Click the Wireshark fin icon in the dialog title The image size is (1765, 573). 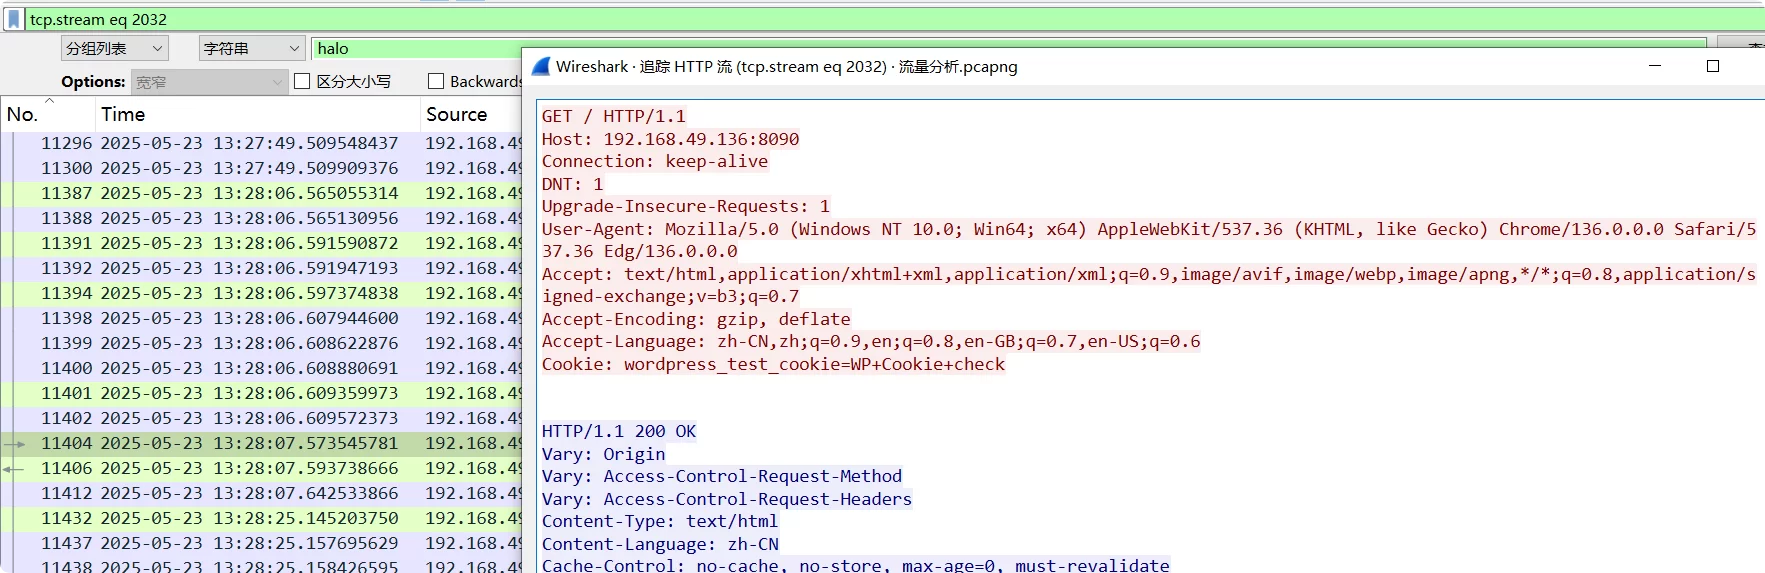[x=541, y=67]
